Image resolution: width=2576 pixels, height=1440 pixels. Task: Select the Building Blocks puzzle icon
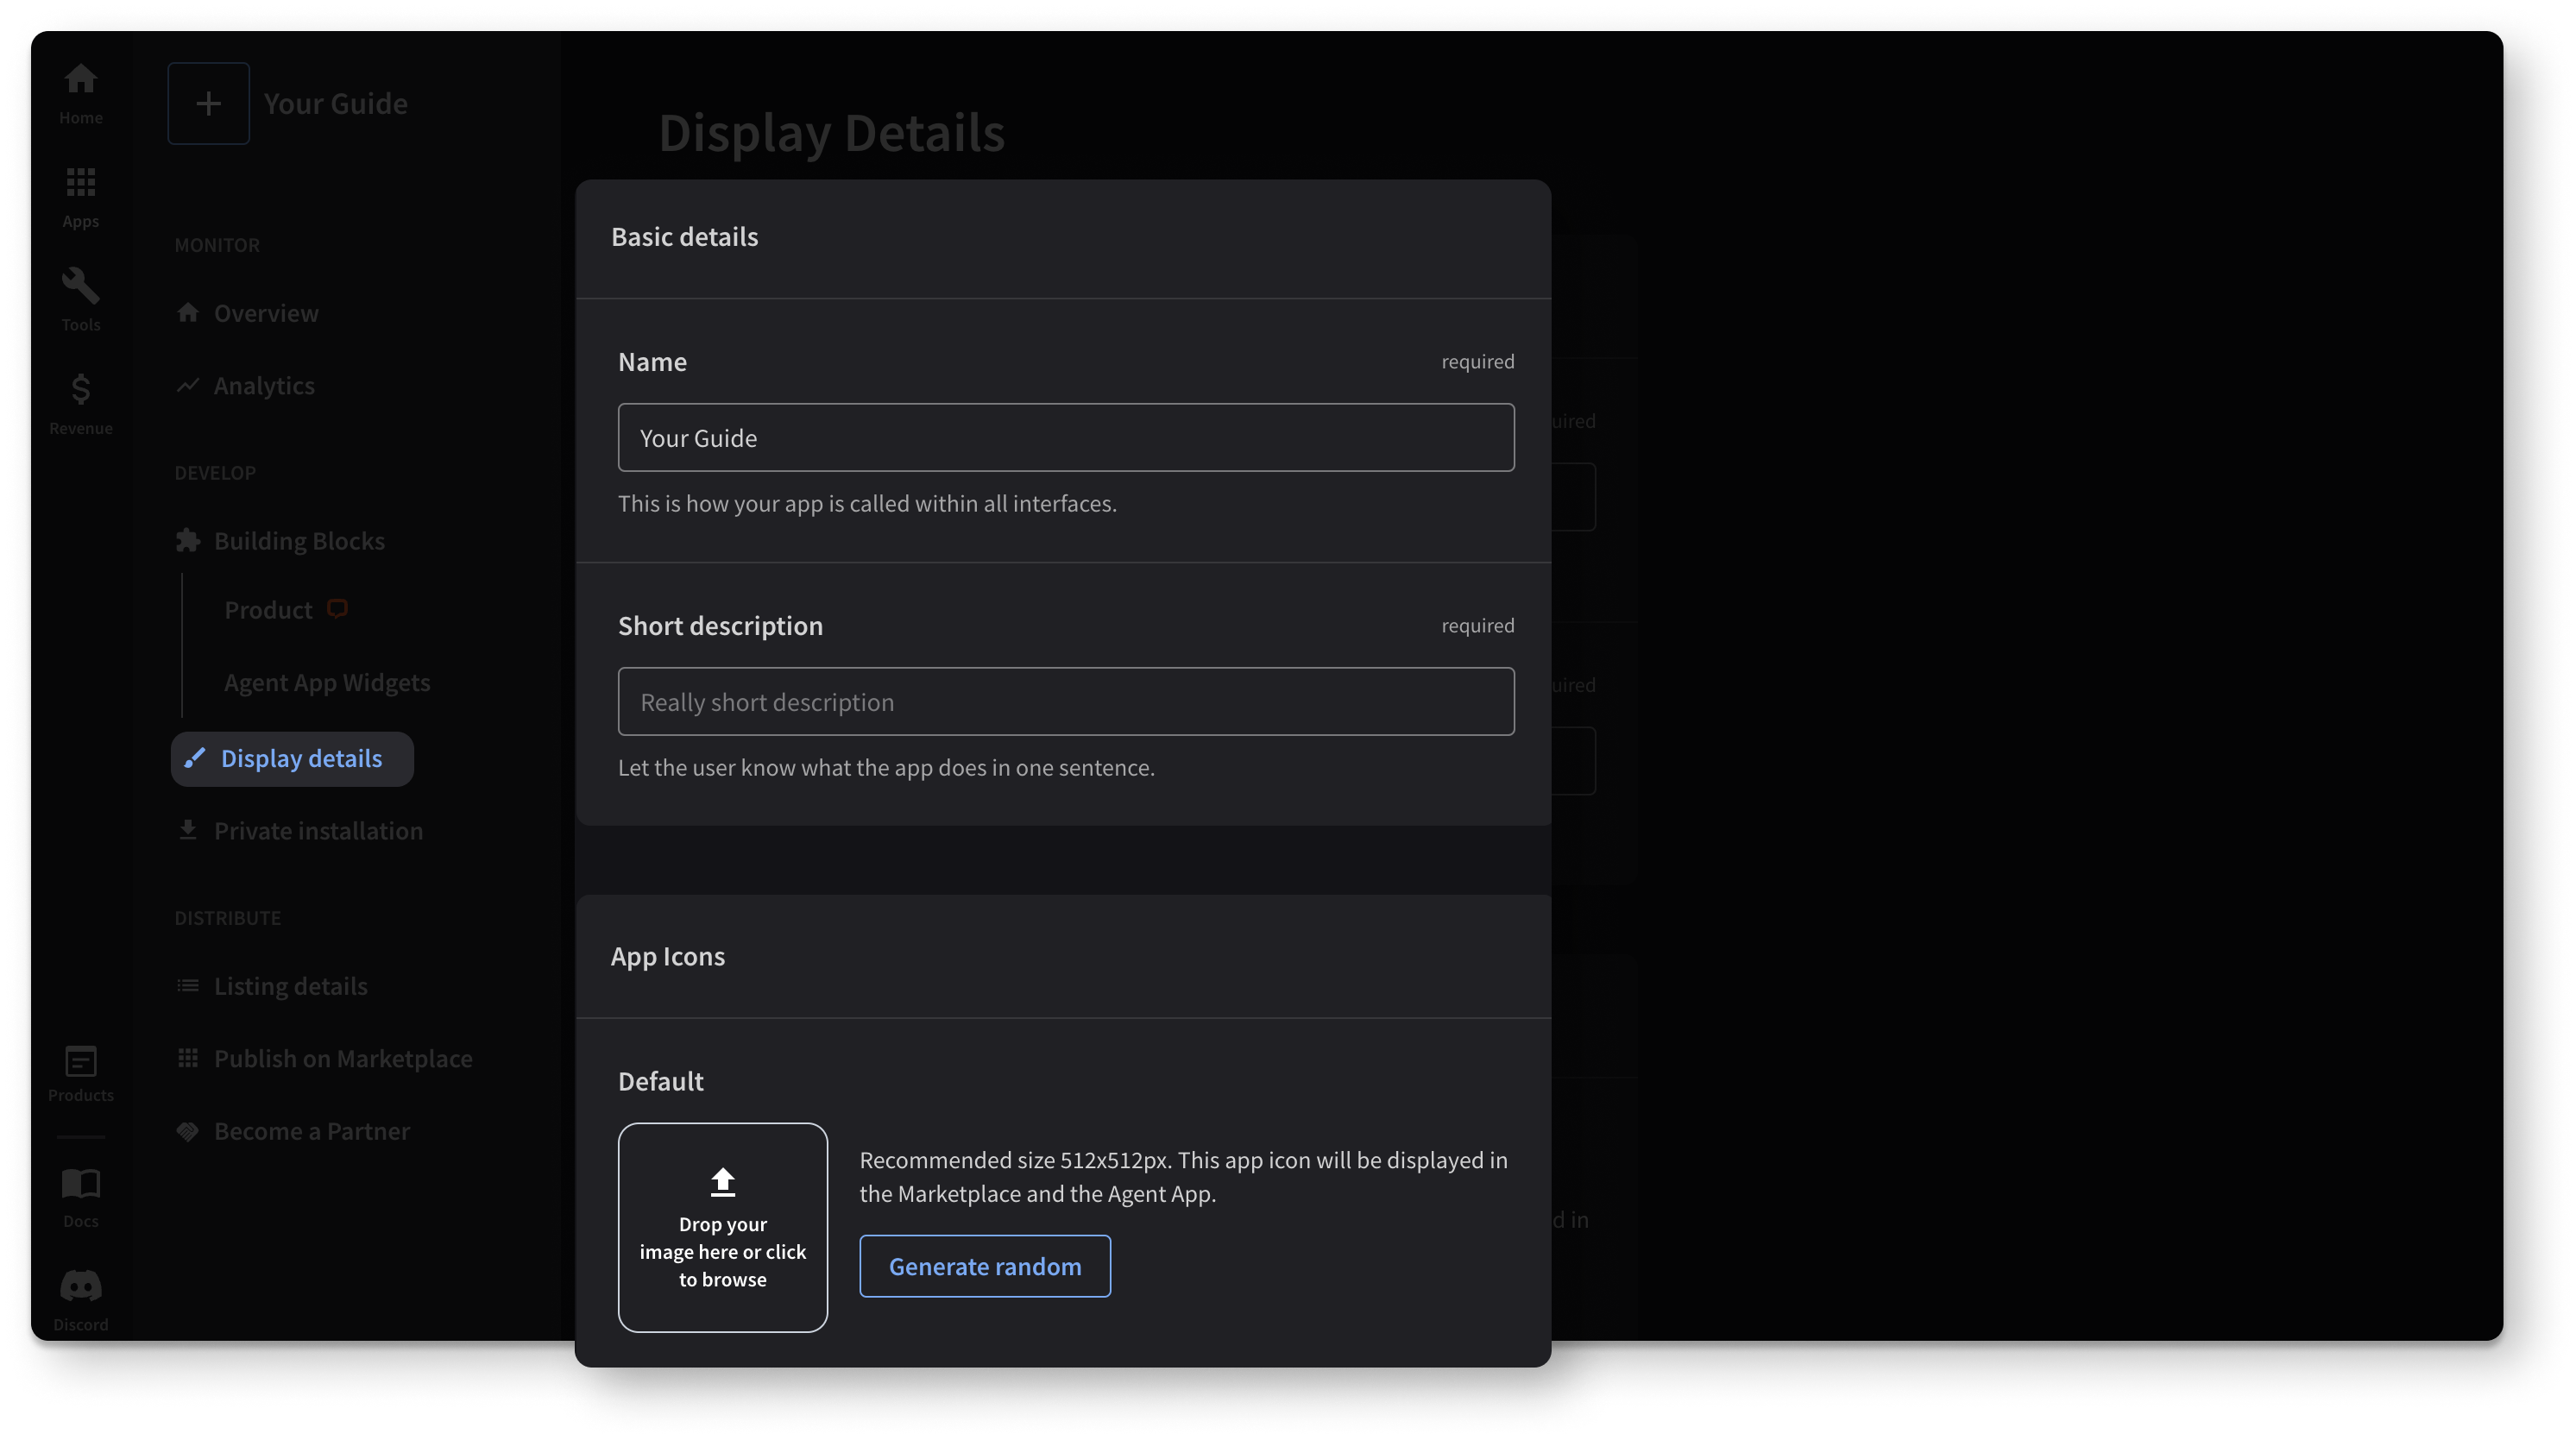click(188, 539)
